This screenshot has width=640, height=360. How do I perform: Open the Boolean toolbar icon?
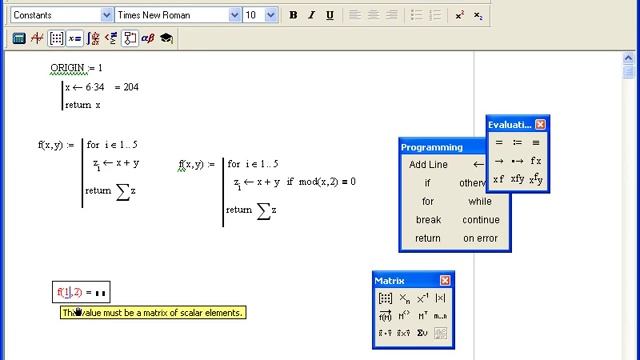[x=111, y=38]
